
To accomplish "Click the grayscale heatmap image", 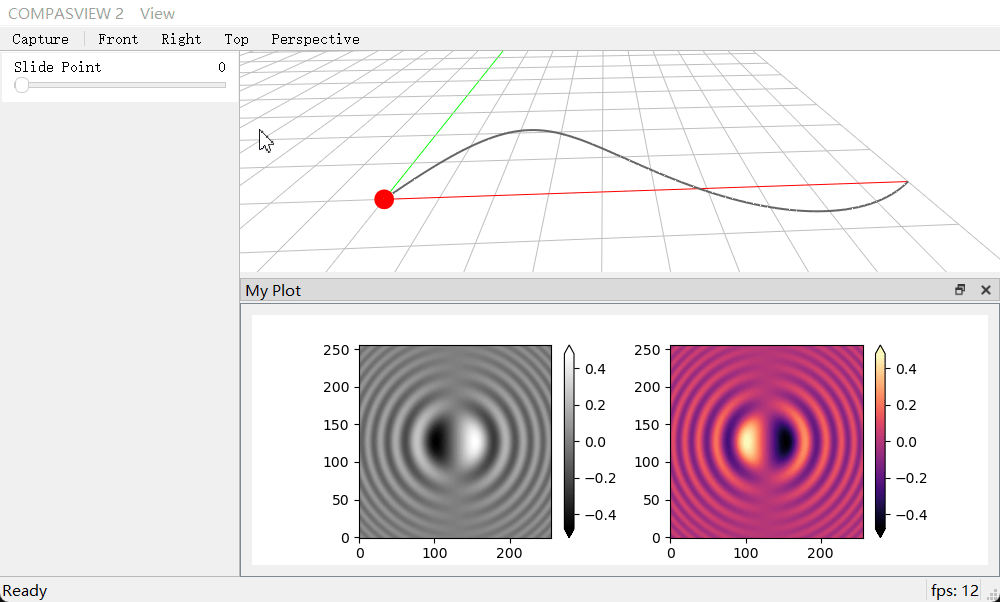I will tap(455, 440).
